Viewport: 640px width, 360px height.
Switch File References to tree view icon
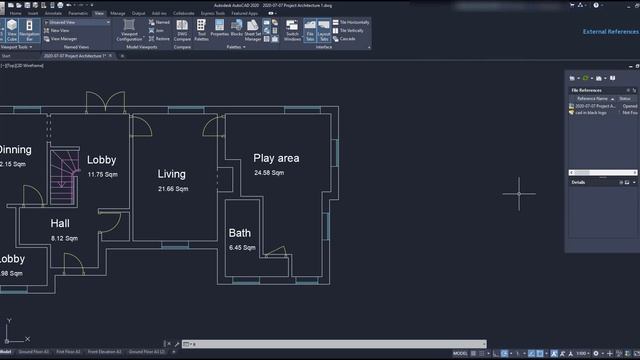pos(634,90)
